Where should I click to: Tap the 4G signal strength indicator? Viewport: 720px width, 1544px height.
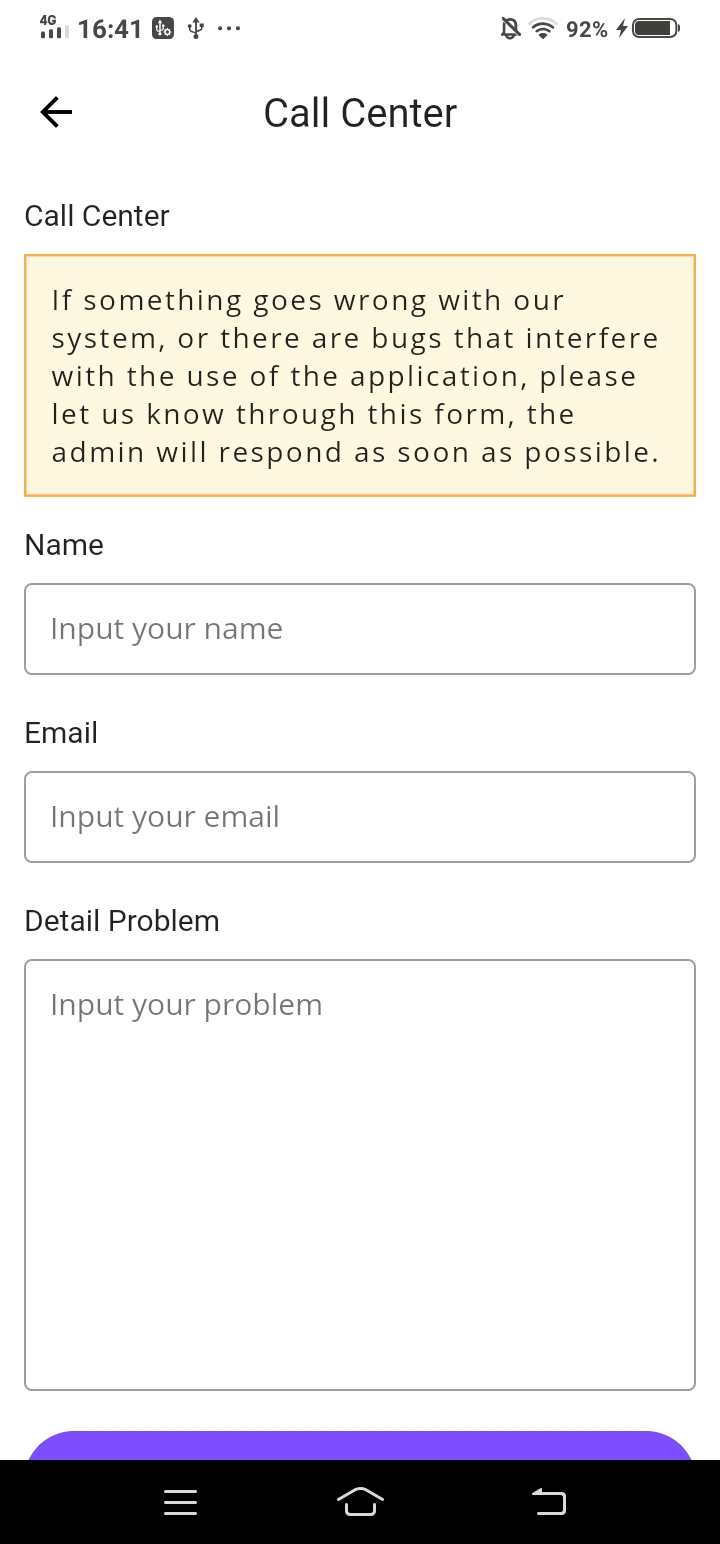(53, 27)
